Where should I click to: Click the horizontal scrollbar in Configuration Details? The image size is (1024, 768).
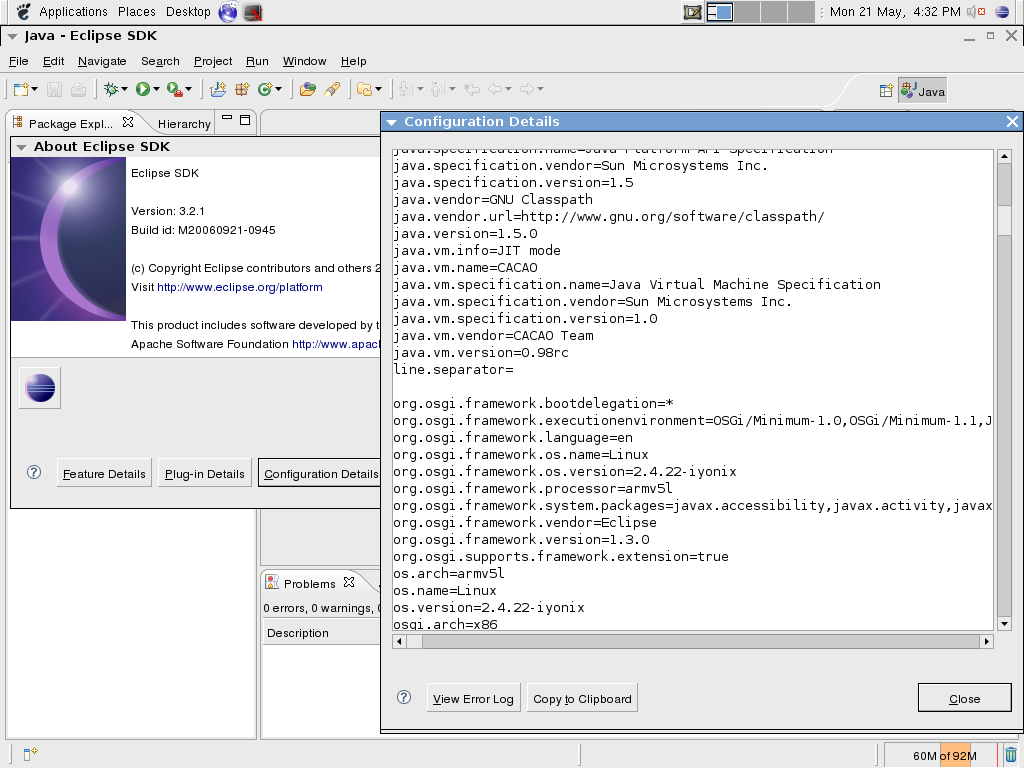pyautogui.click(x=690, y=641)
